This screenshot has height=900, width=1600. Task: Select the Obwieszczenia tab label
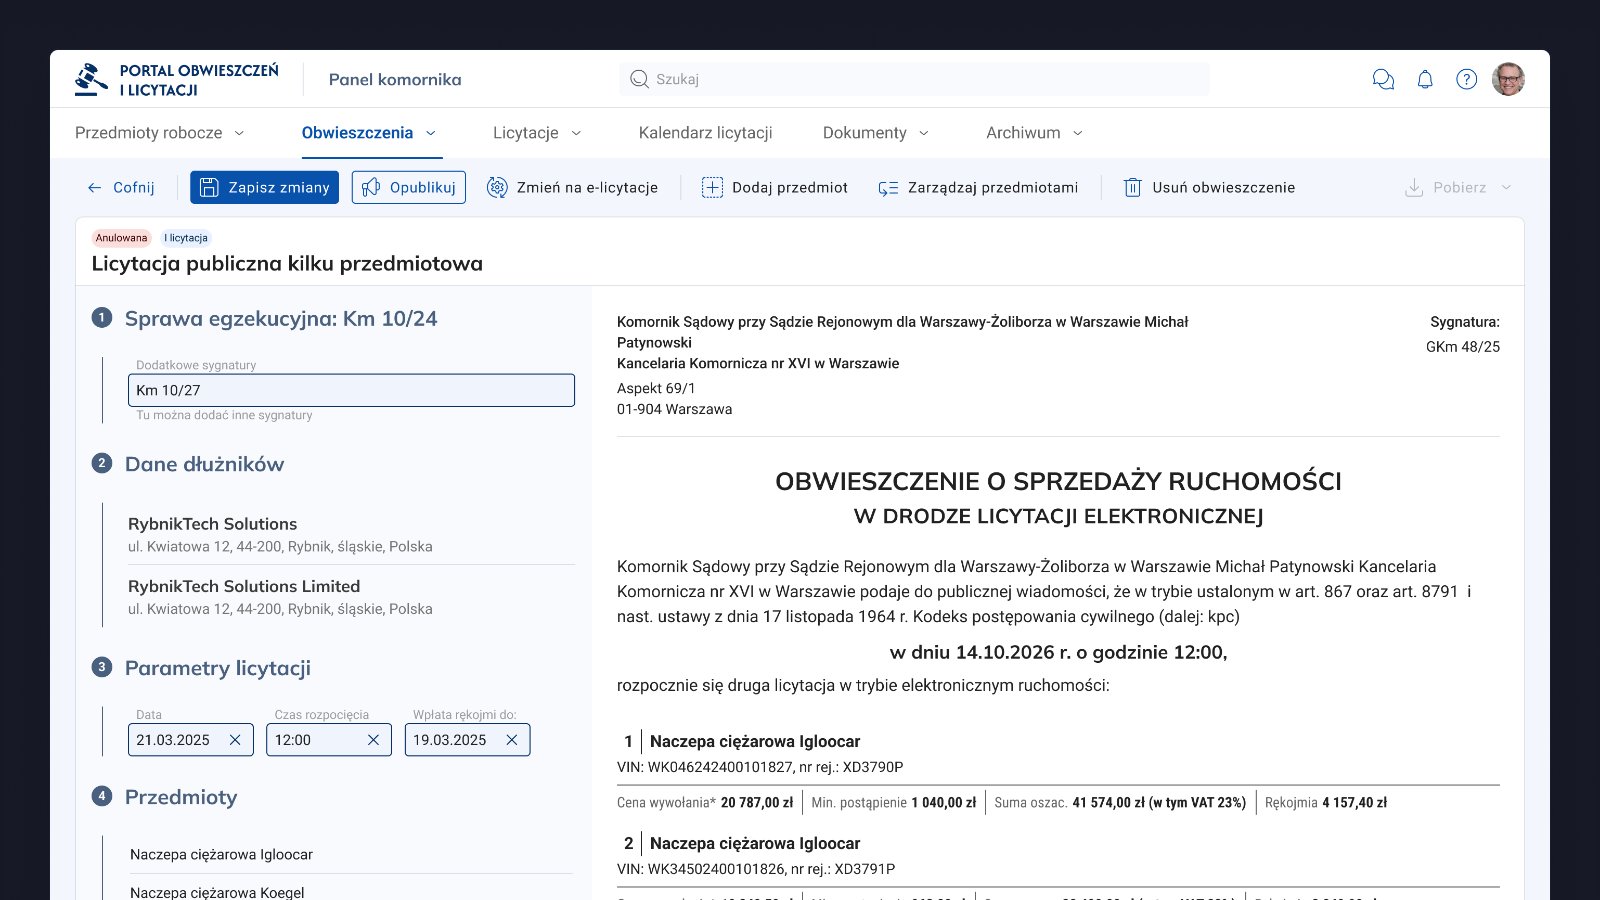pos(357,133)
